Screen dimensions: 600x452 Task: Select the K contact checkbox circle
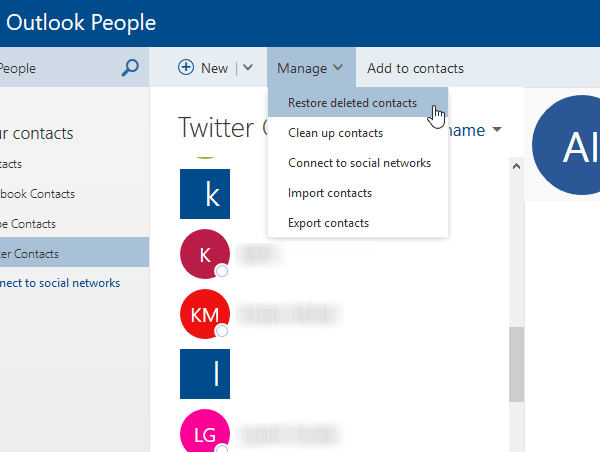click(222, 271)
